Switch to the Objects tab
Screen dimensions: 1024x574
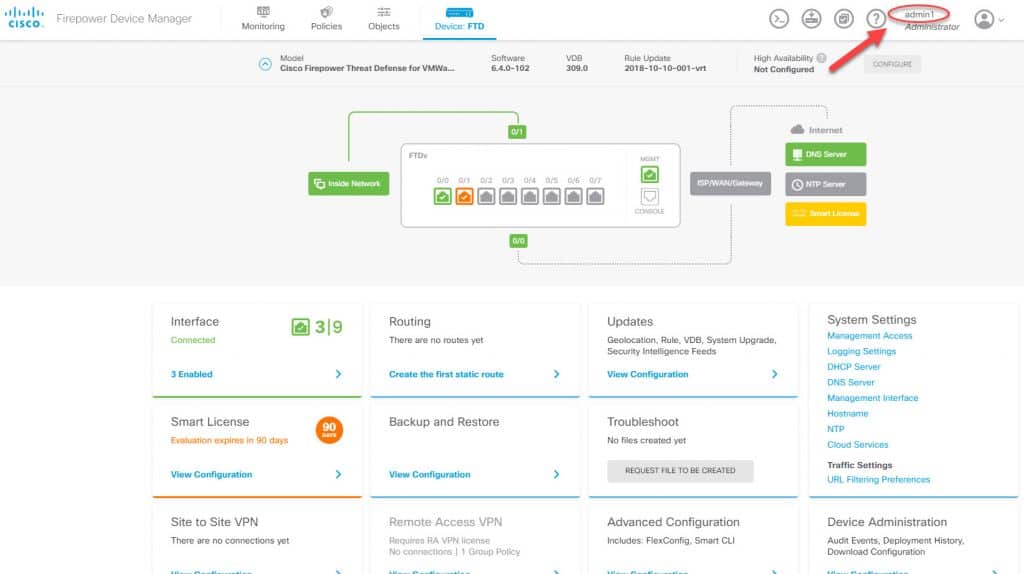click(384, 19)
